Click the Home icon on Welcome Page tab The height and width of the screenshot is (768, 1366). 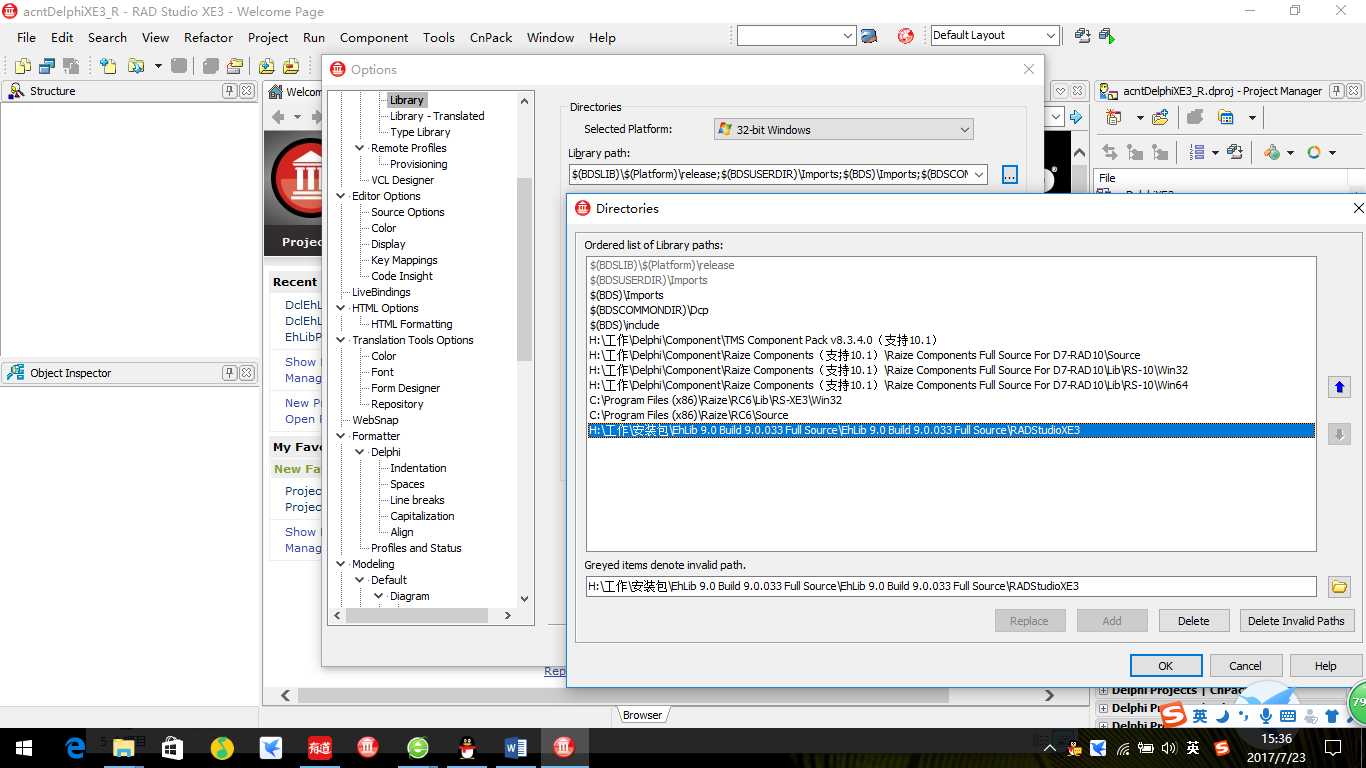point(277,92)
